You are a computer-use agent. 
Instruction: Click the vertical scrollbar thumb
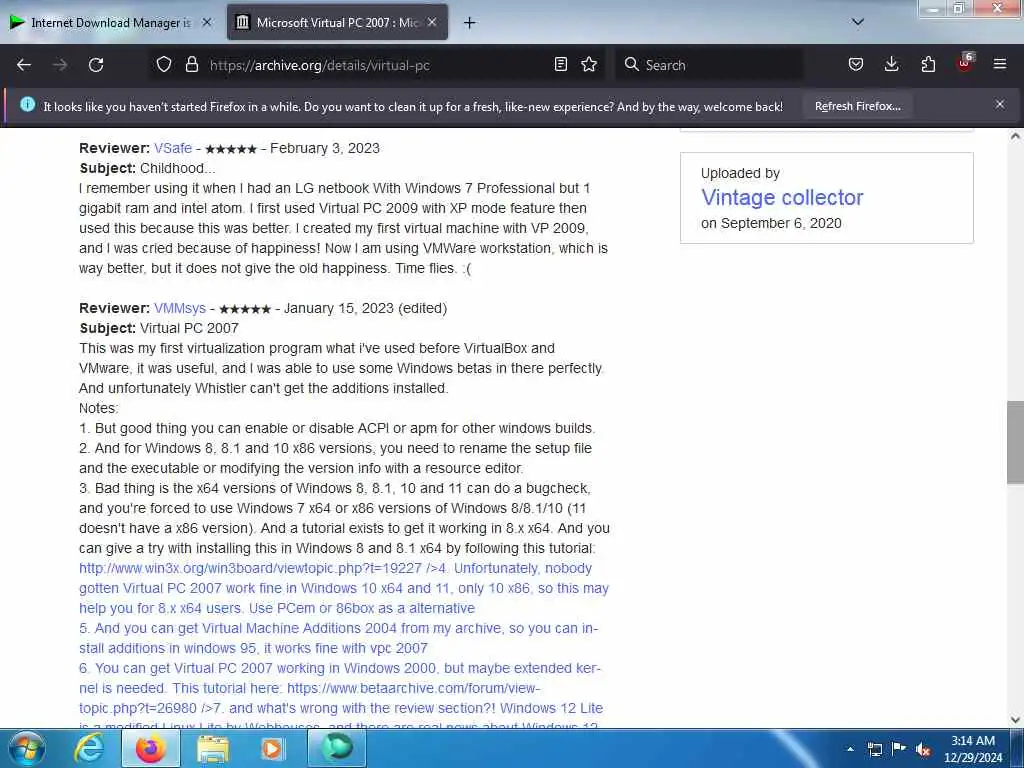point(1015,442)
